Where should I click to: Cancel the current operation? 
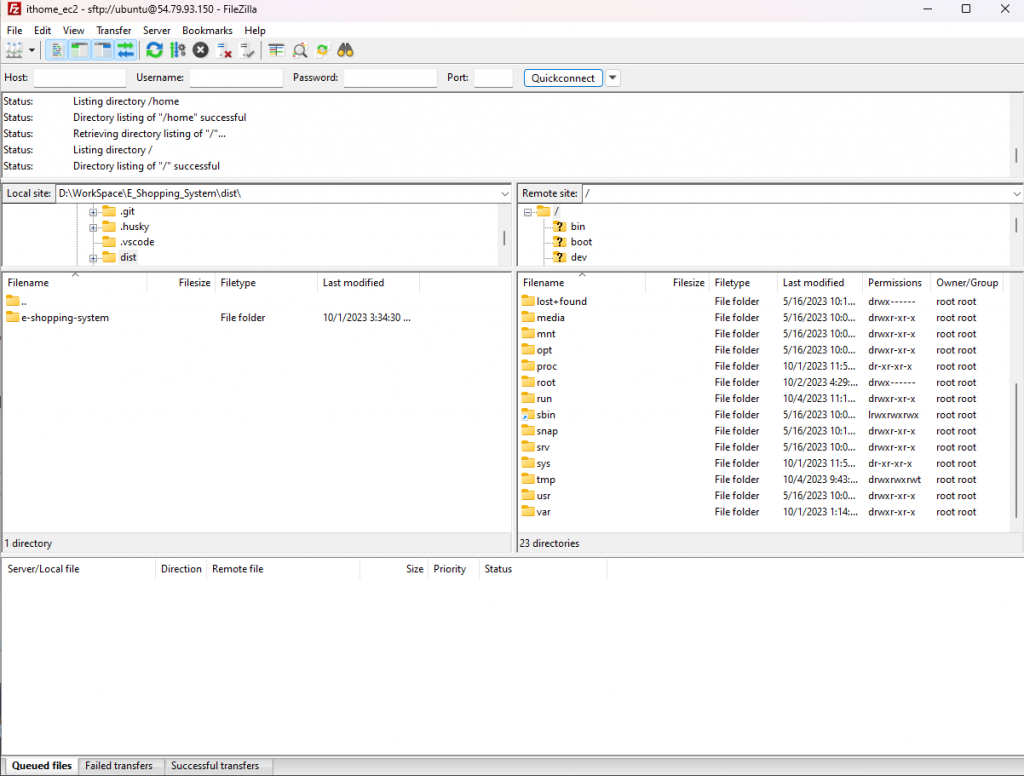(x=200, y=50)
